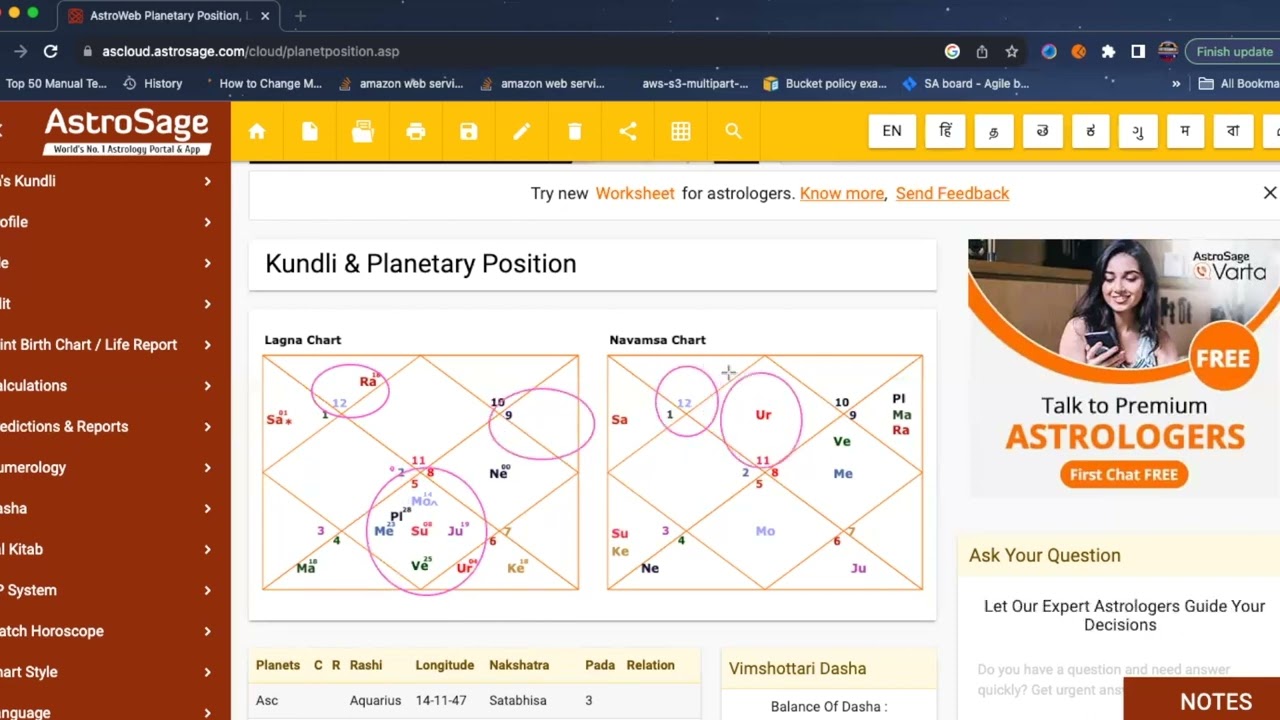Edit the chart using the pencil icon
The image size is (1280, 720).
(522, 131)
